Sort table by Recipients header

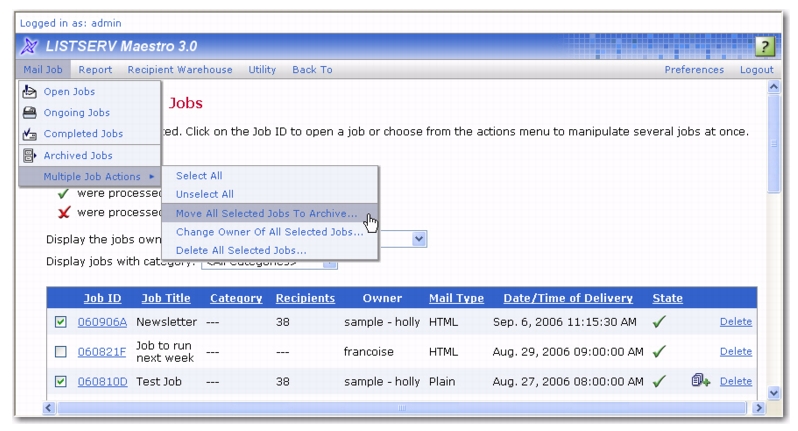[x=305, y=298]
